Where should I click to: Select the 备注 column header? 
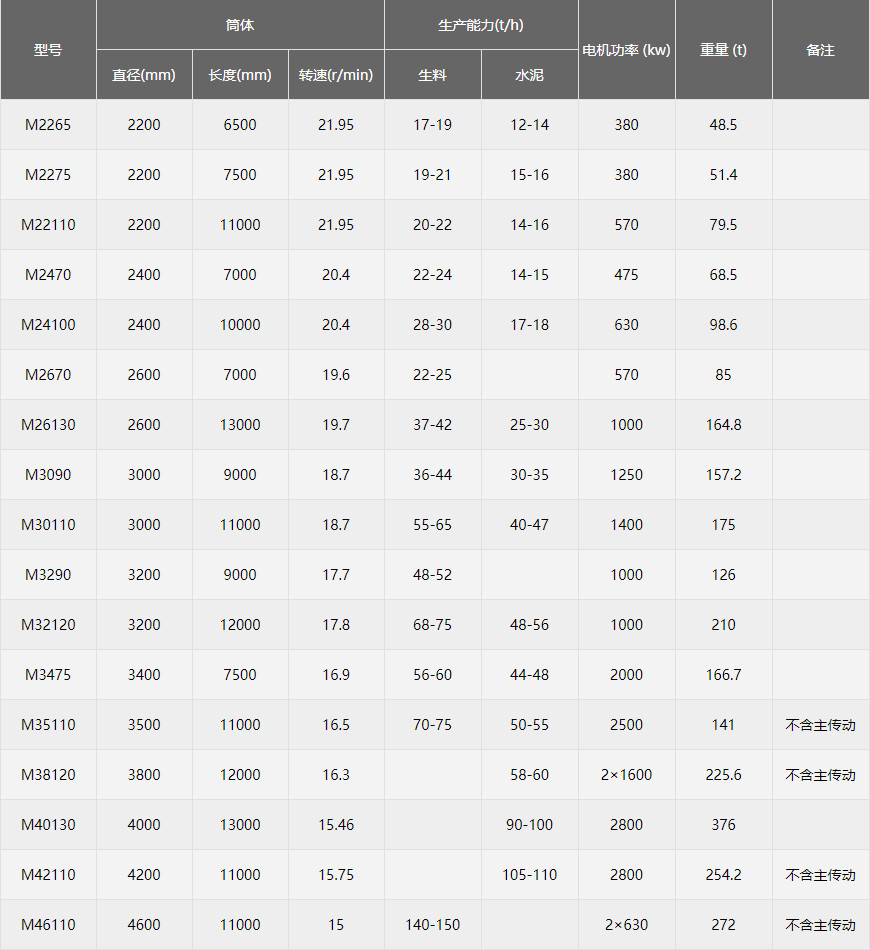pyautogui.click(x=820, y=50)
